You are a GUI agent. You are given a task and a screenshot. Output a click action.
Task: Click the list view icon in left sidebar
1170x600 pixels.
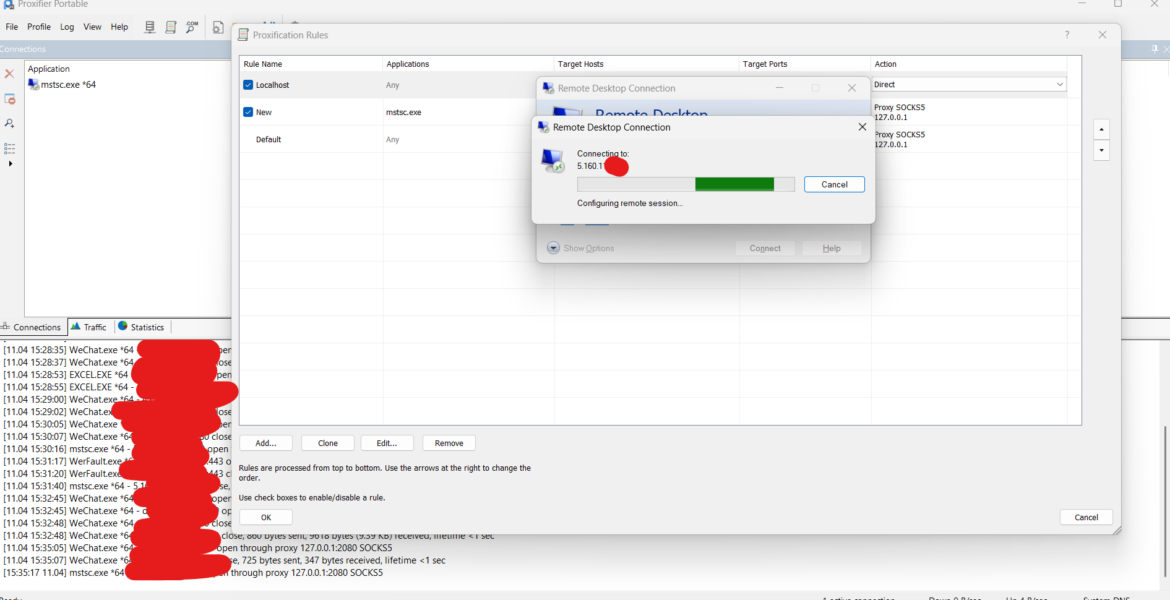[x=10, y=148]
